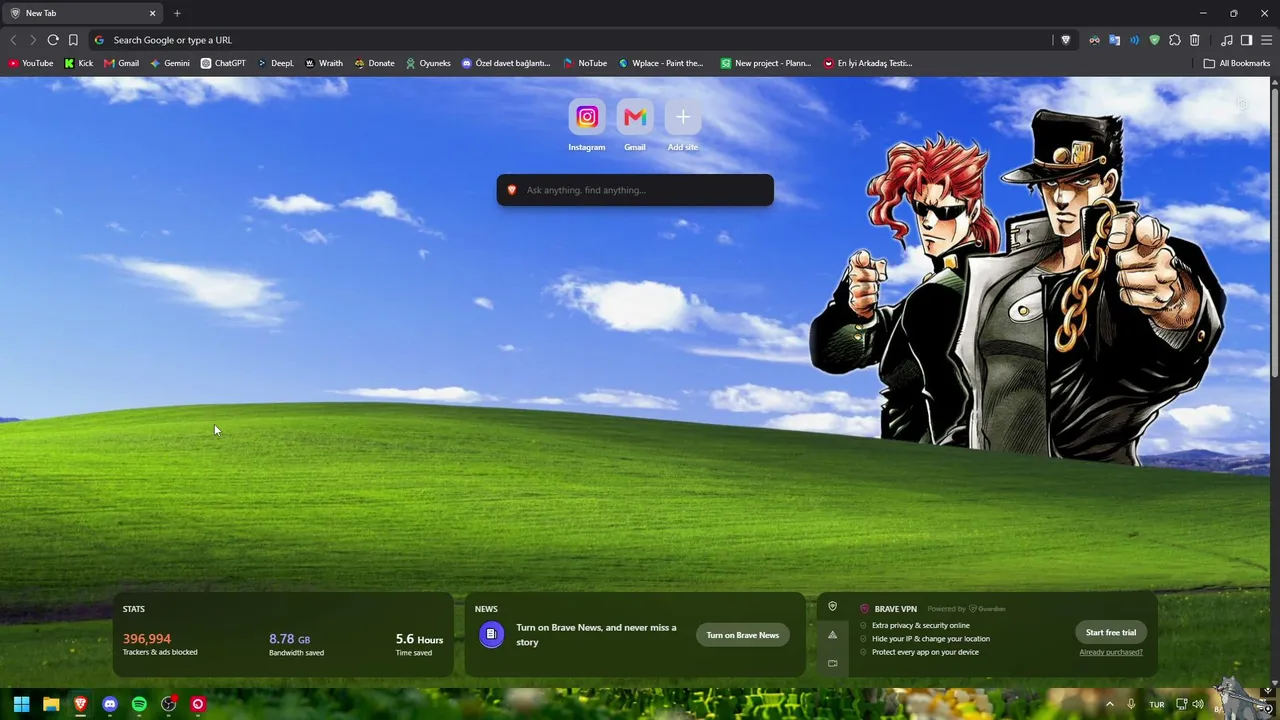Click the Brave icon in the taskbar
Image resolution: width=1280 pixels, height=720 pixels.
(x=80, y=704)
